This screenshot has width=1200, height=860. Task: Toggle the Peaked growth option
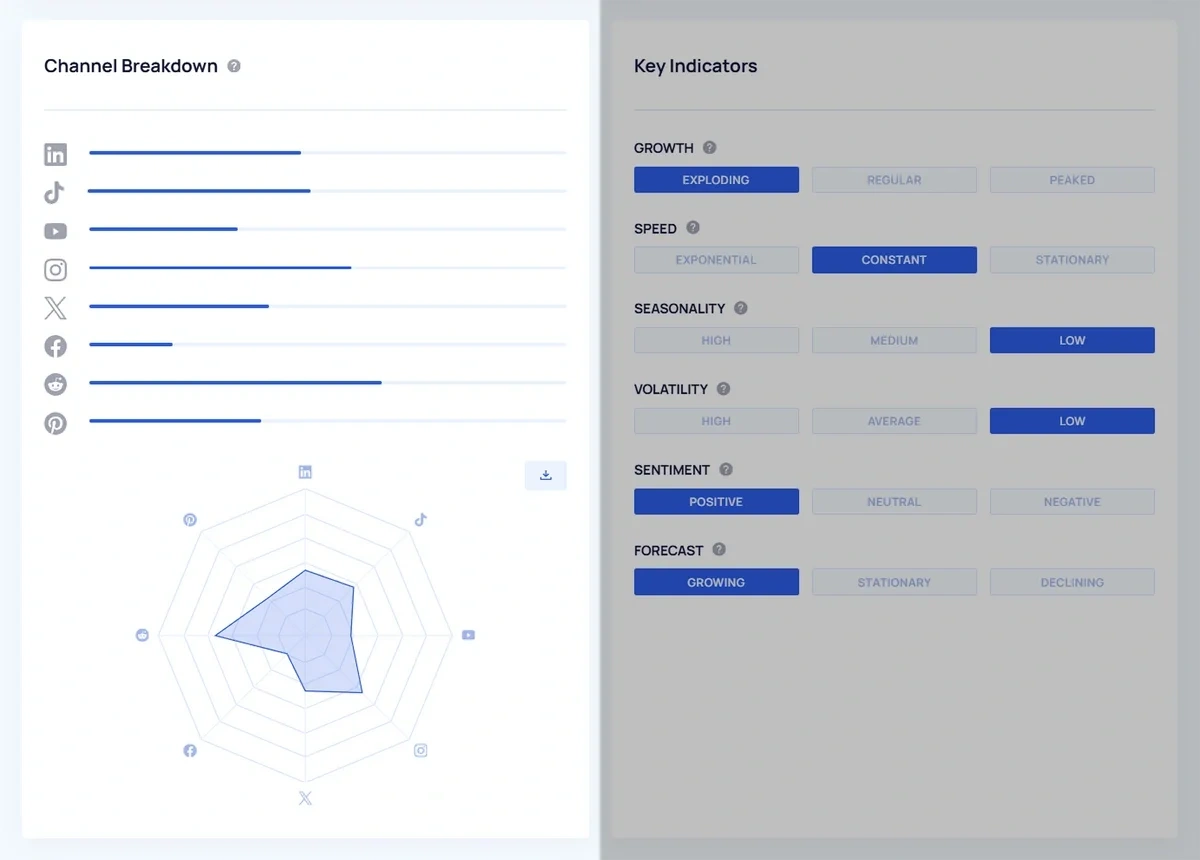(1071, 179)
